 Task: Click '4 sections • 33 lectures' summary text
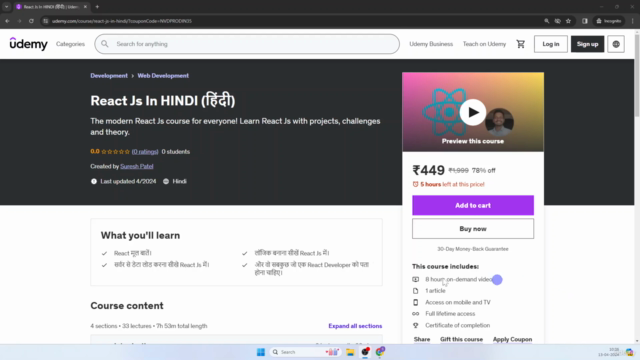[x=149, y=326]
